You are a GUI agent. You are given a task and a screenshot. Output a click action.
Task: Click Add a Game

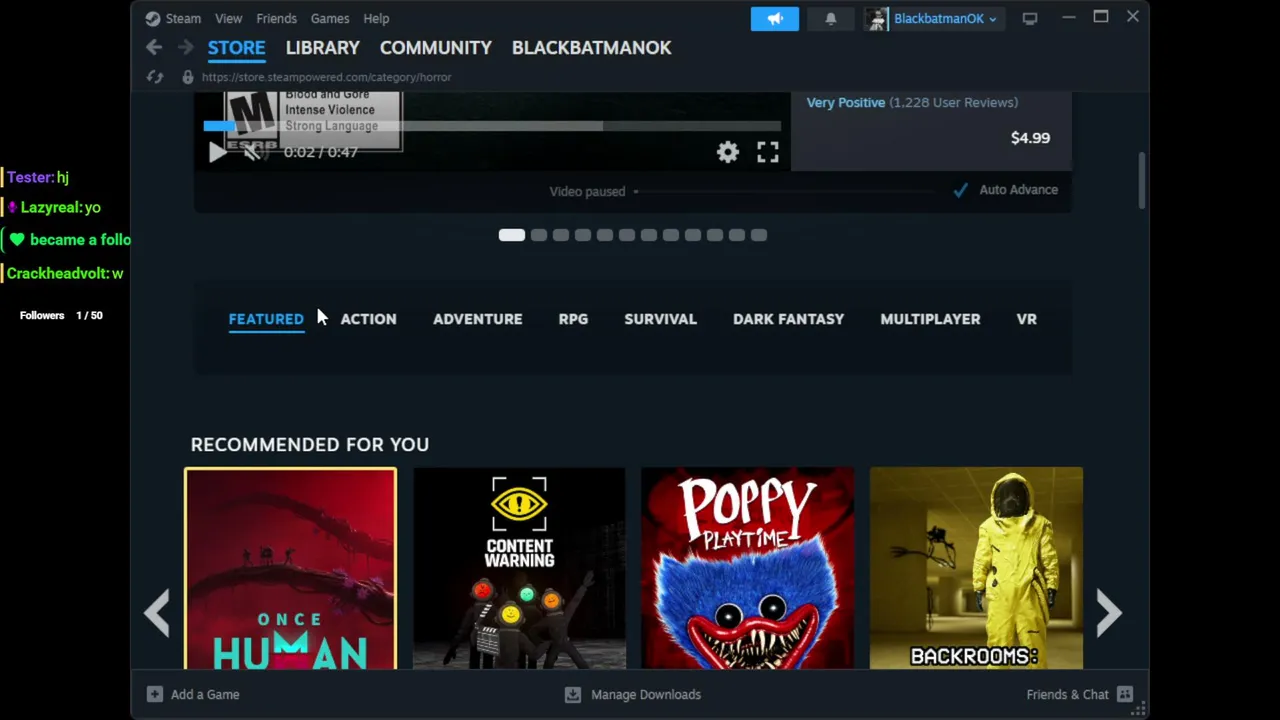(193, 694)
